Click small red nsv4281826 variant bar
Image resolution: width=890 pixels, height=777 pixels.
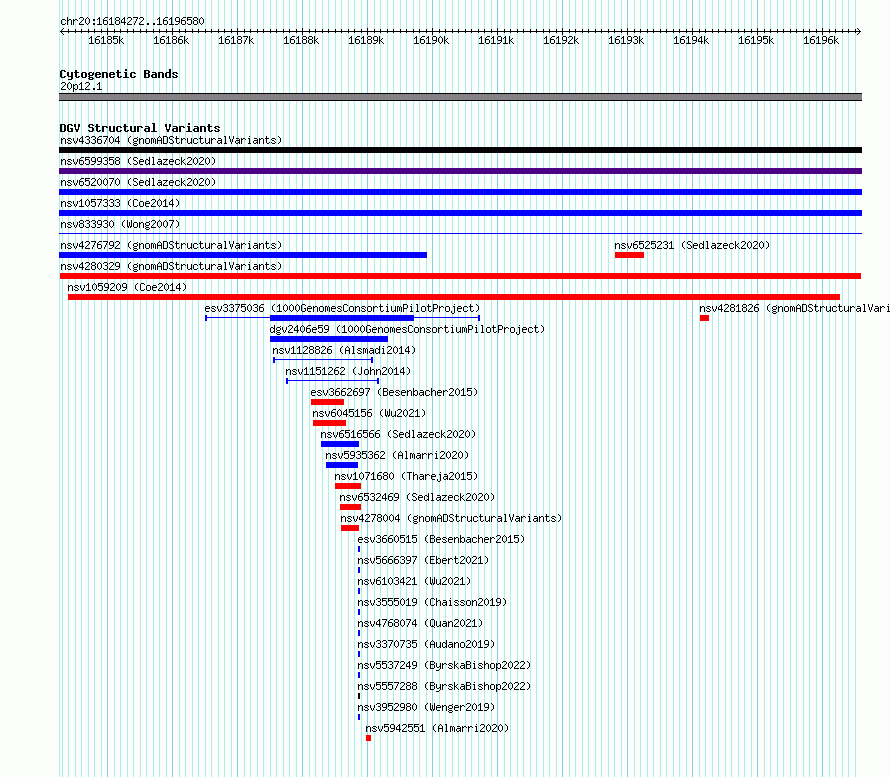pyautogui.click(x=704, y=318)
